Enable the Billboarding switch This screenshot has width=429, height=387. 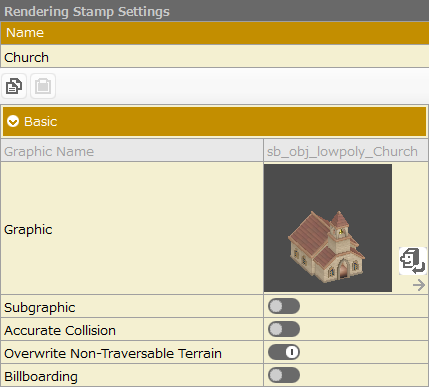click(284, 375)
